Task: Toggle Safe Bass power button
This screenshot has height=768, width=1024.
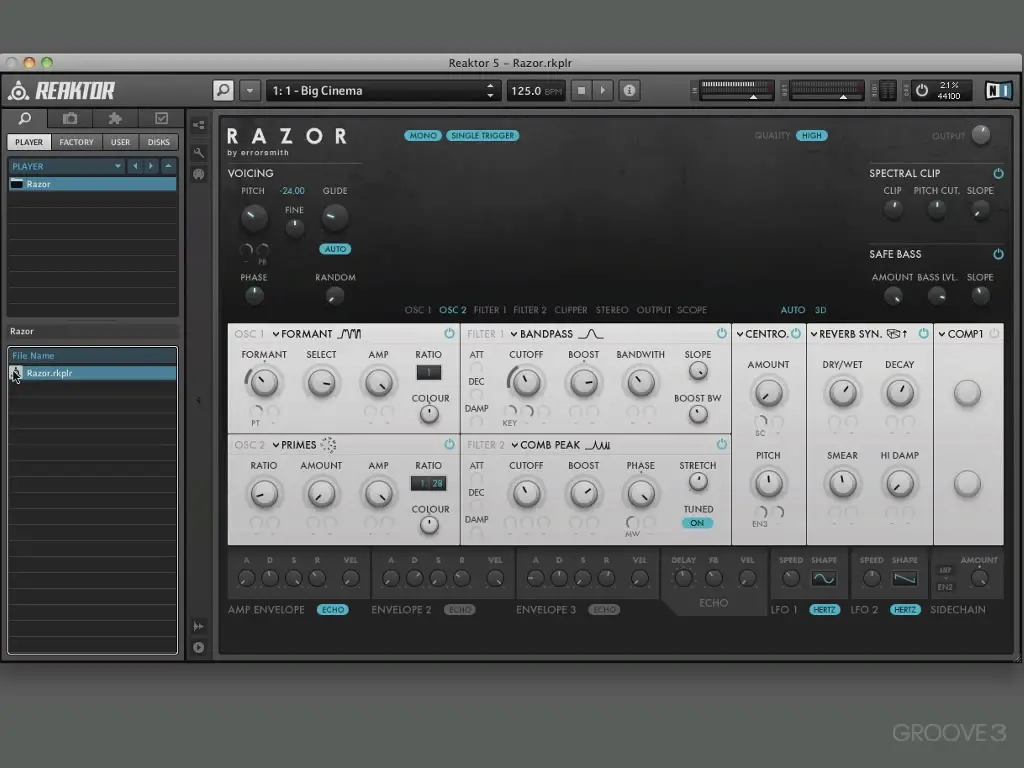Action: [x=998, y=254]
